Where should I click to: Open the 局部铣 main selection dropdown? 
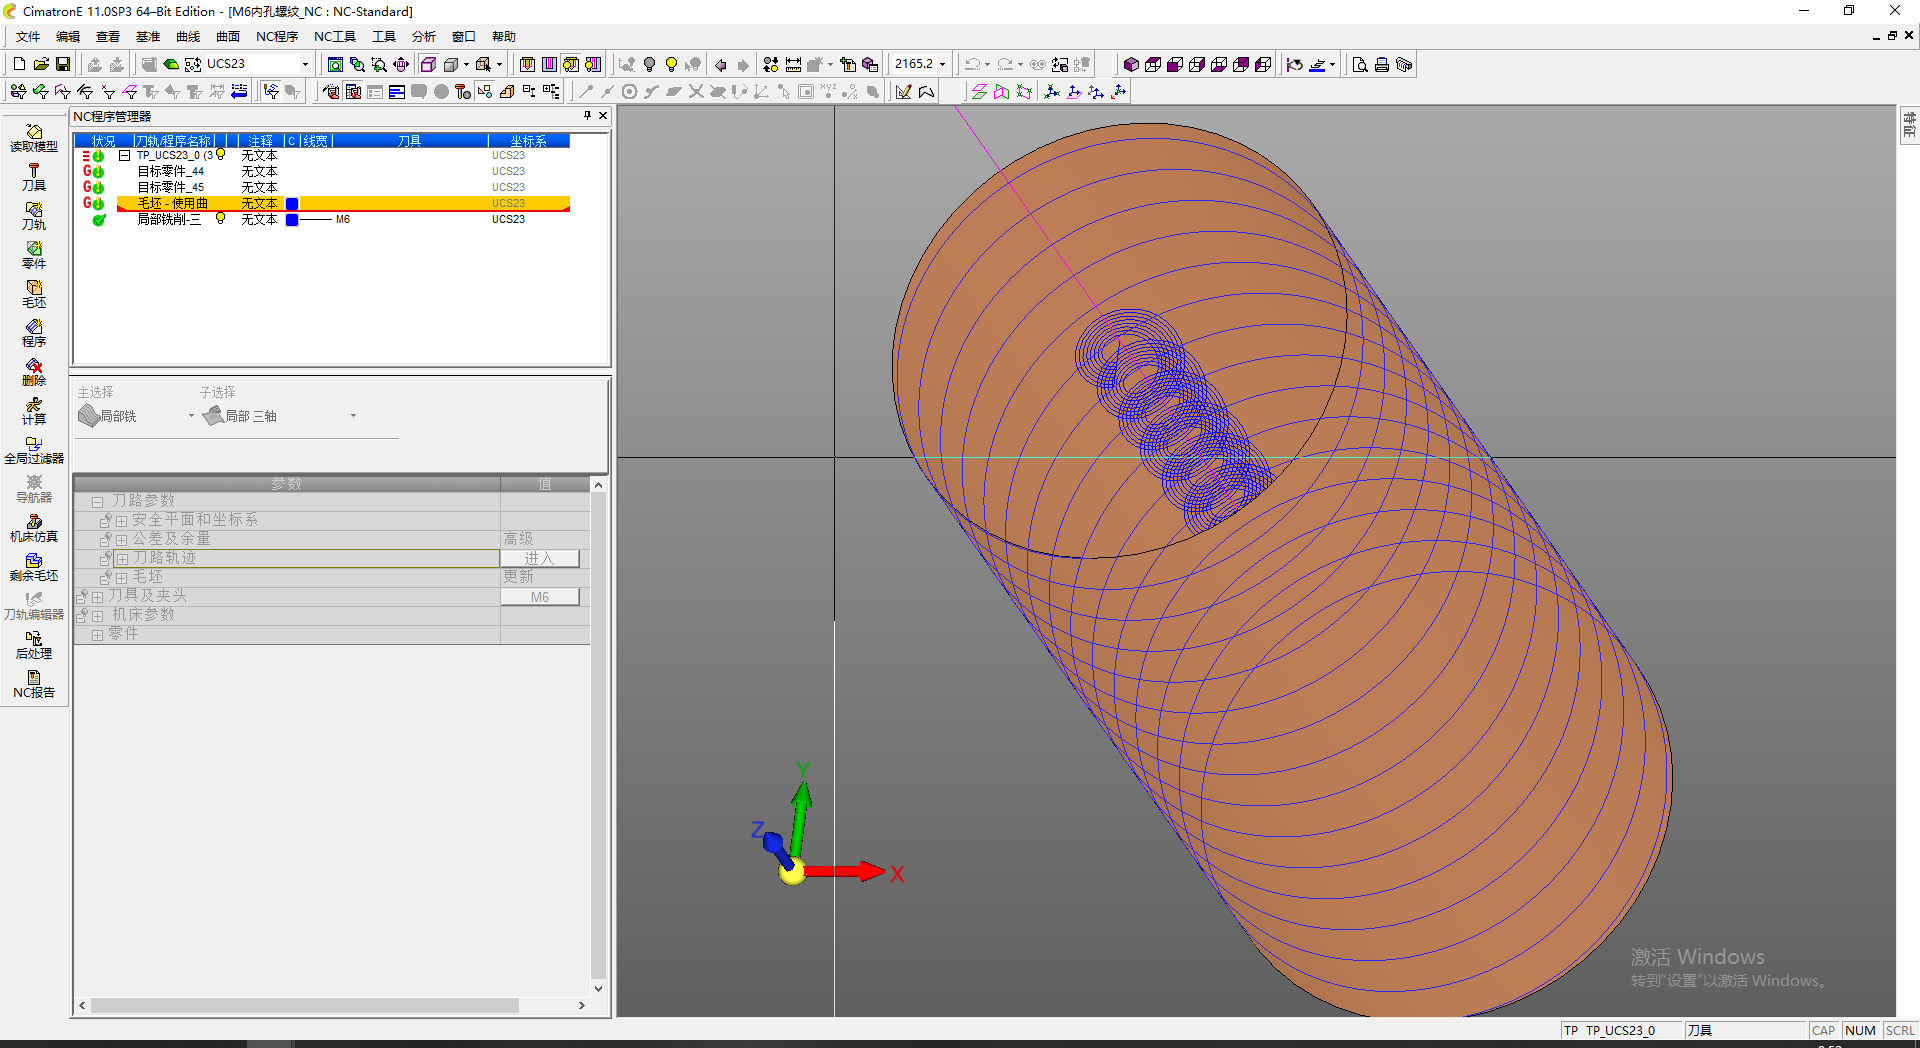(x=191, y=416)
